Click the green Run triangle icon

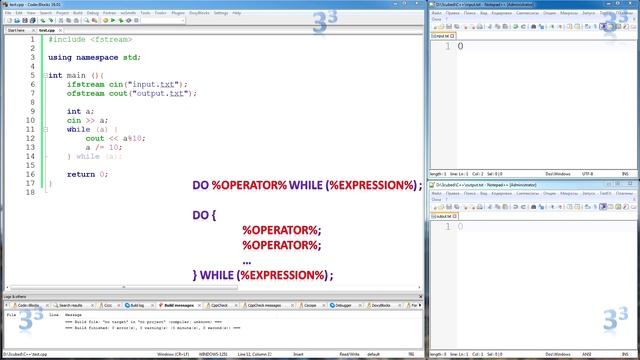[x=113, y=20]
